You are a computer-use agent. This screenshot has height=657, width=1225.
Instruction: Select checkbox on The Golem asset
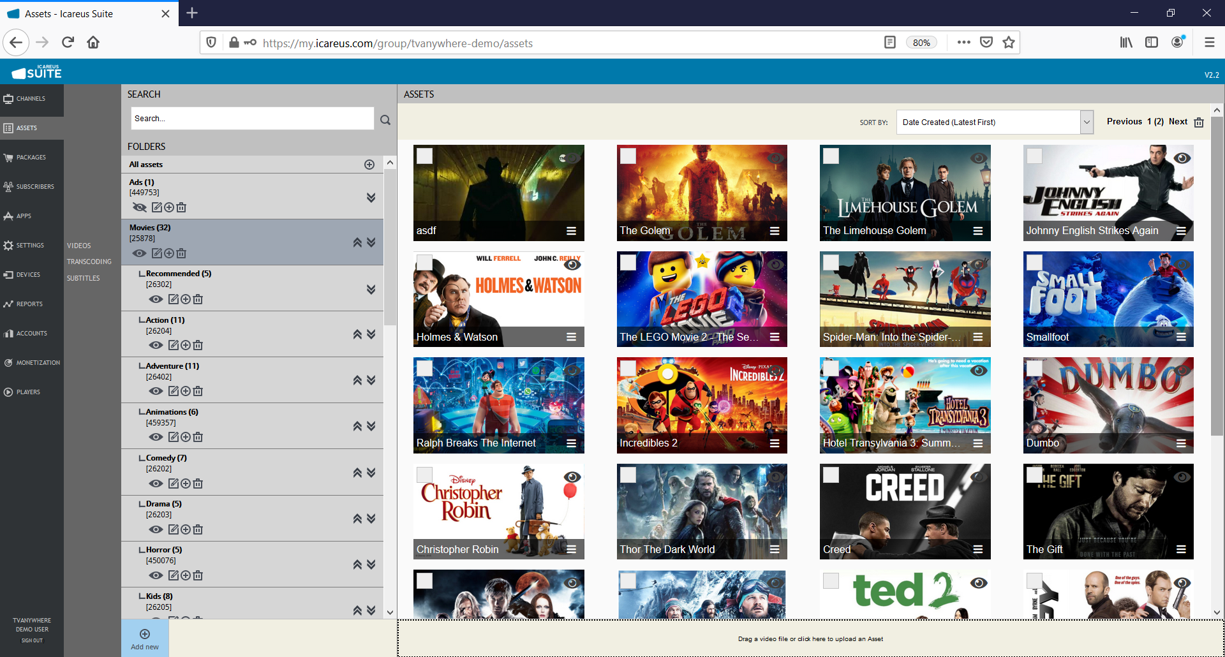click(628, 156)
